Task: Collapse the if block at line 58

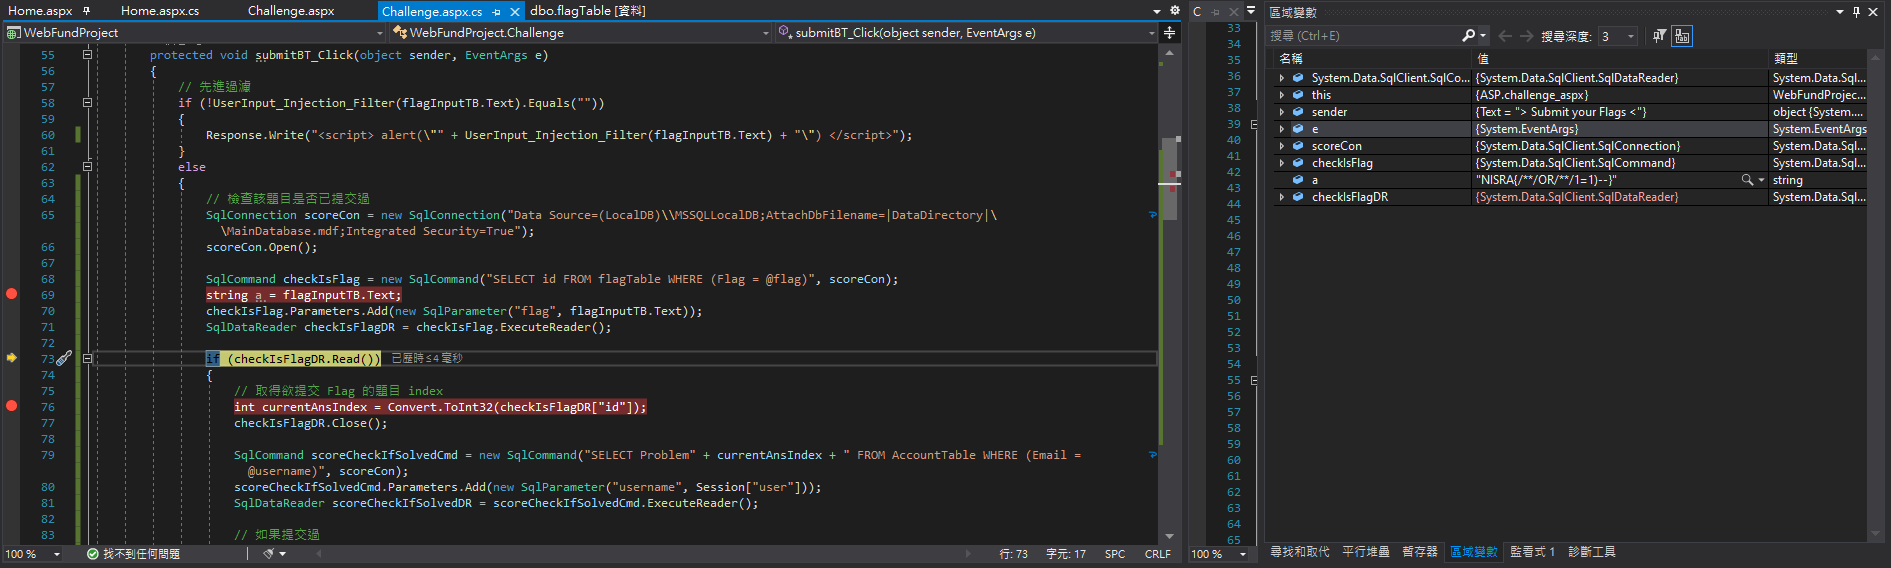Action: (x=87, y=103)
